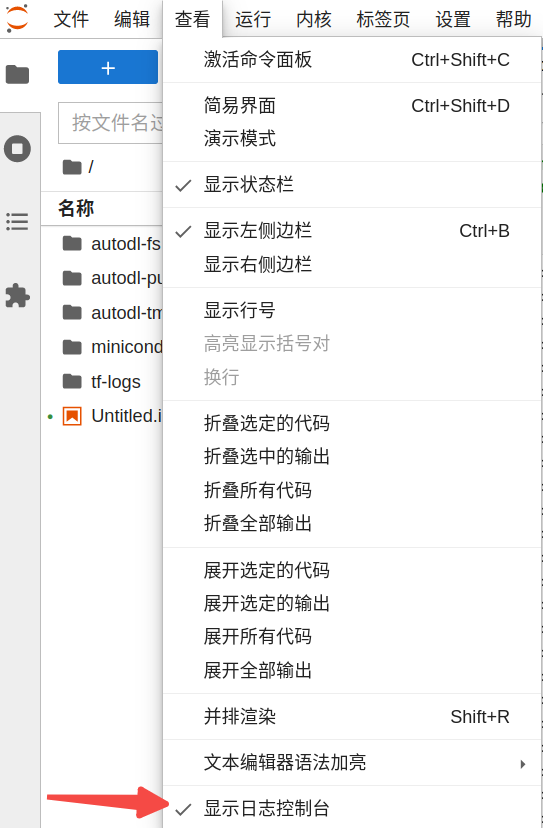Select 激活命令面板 menu entry
This screenshot has width=543, height=828.
(x=352, y=60)
